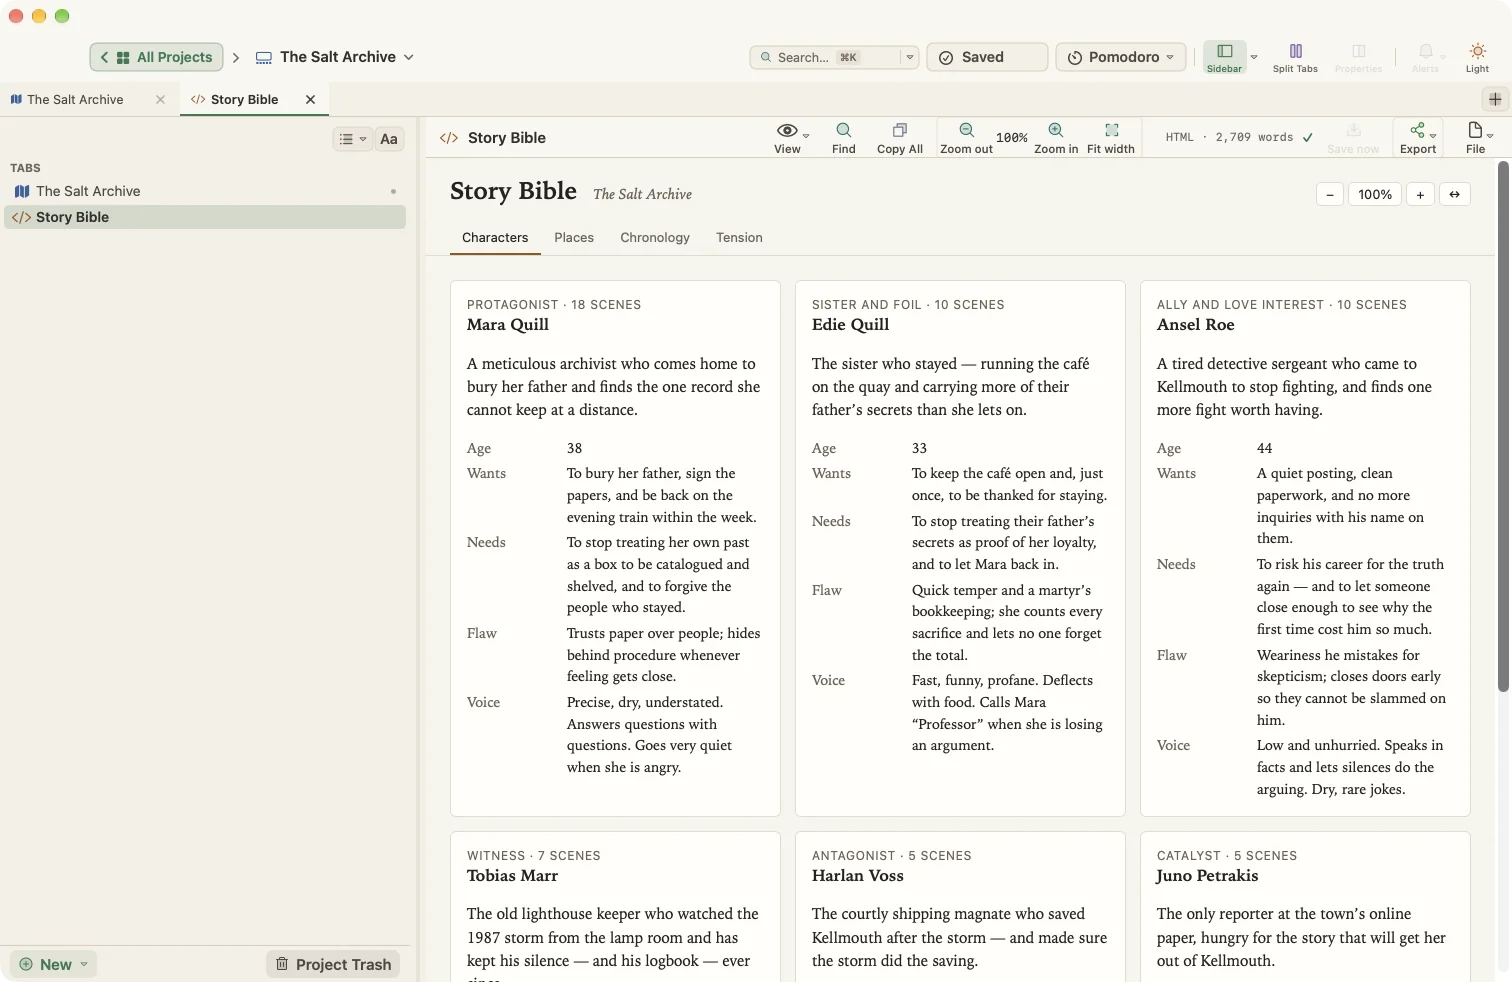Select The Salt Archive in sidebar
Viewport: 1512px width, 982px height.
[205, 191]
